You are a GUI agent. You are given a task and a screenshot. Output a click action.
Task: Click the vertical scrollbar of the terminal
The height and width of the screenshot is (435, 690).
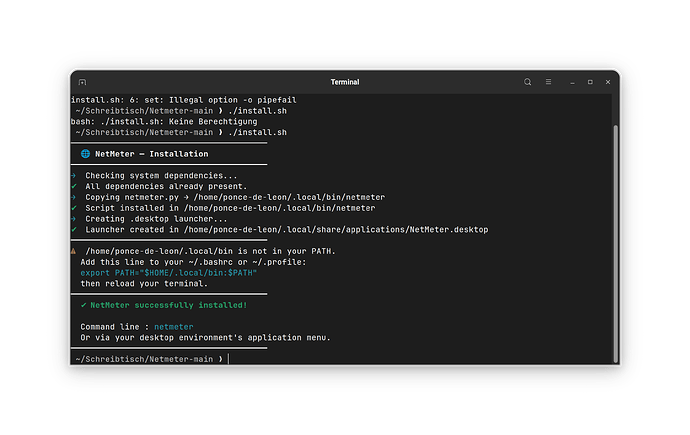pyautogui.click(x=616, y=243)
